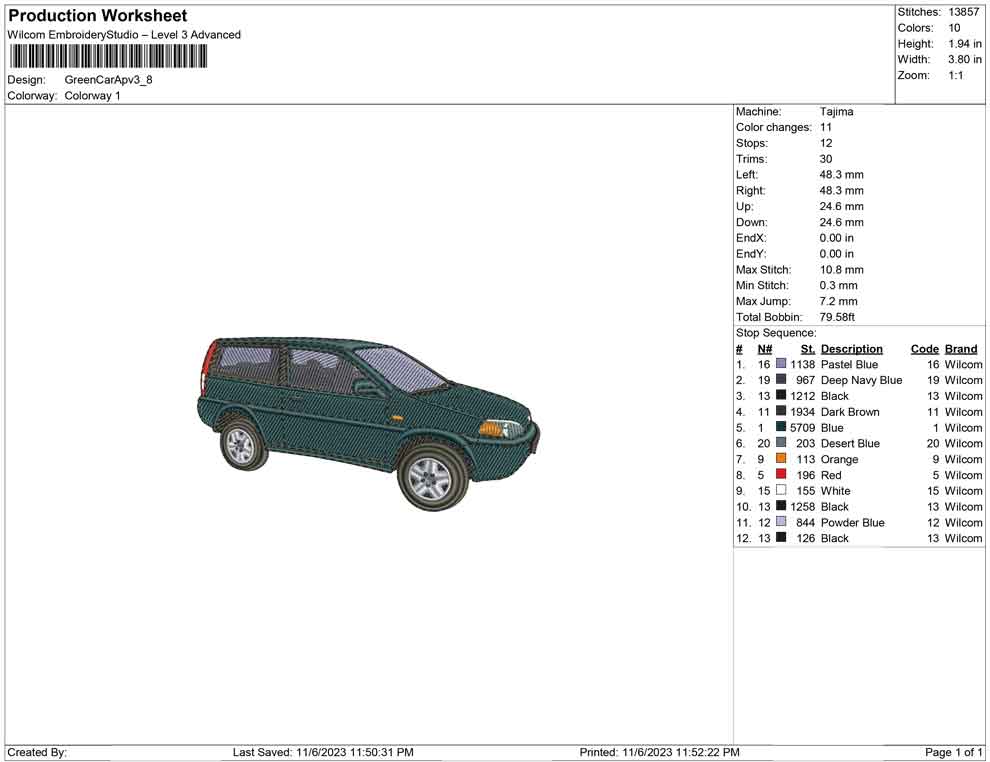Select the Pastel Blue color swatch
The width and height of the screenshot is (990, 762).
pyautogui.click(x=781, y=364)
